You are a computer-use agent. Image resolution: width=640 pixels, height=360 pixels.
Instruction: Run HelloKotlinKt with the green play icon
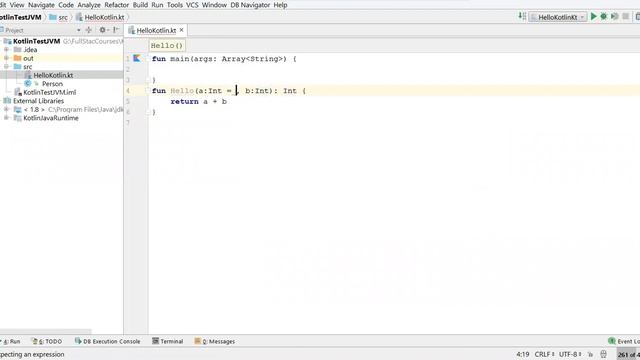pyautogui.click(x=593, y=16)
